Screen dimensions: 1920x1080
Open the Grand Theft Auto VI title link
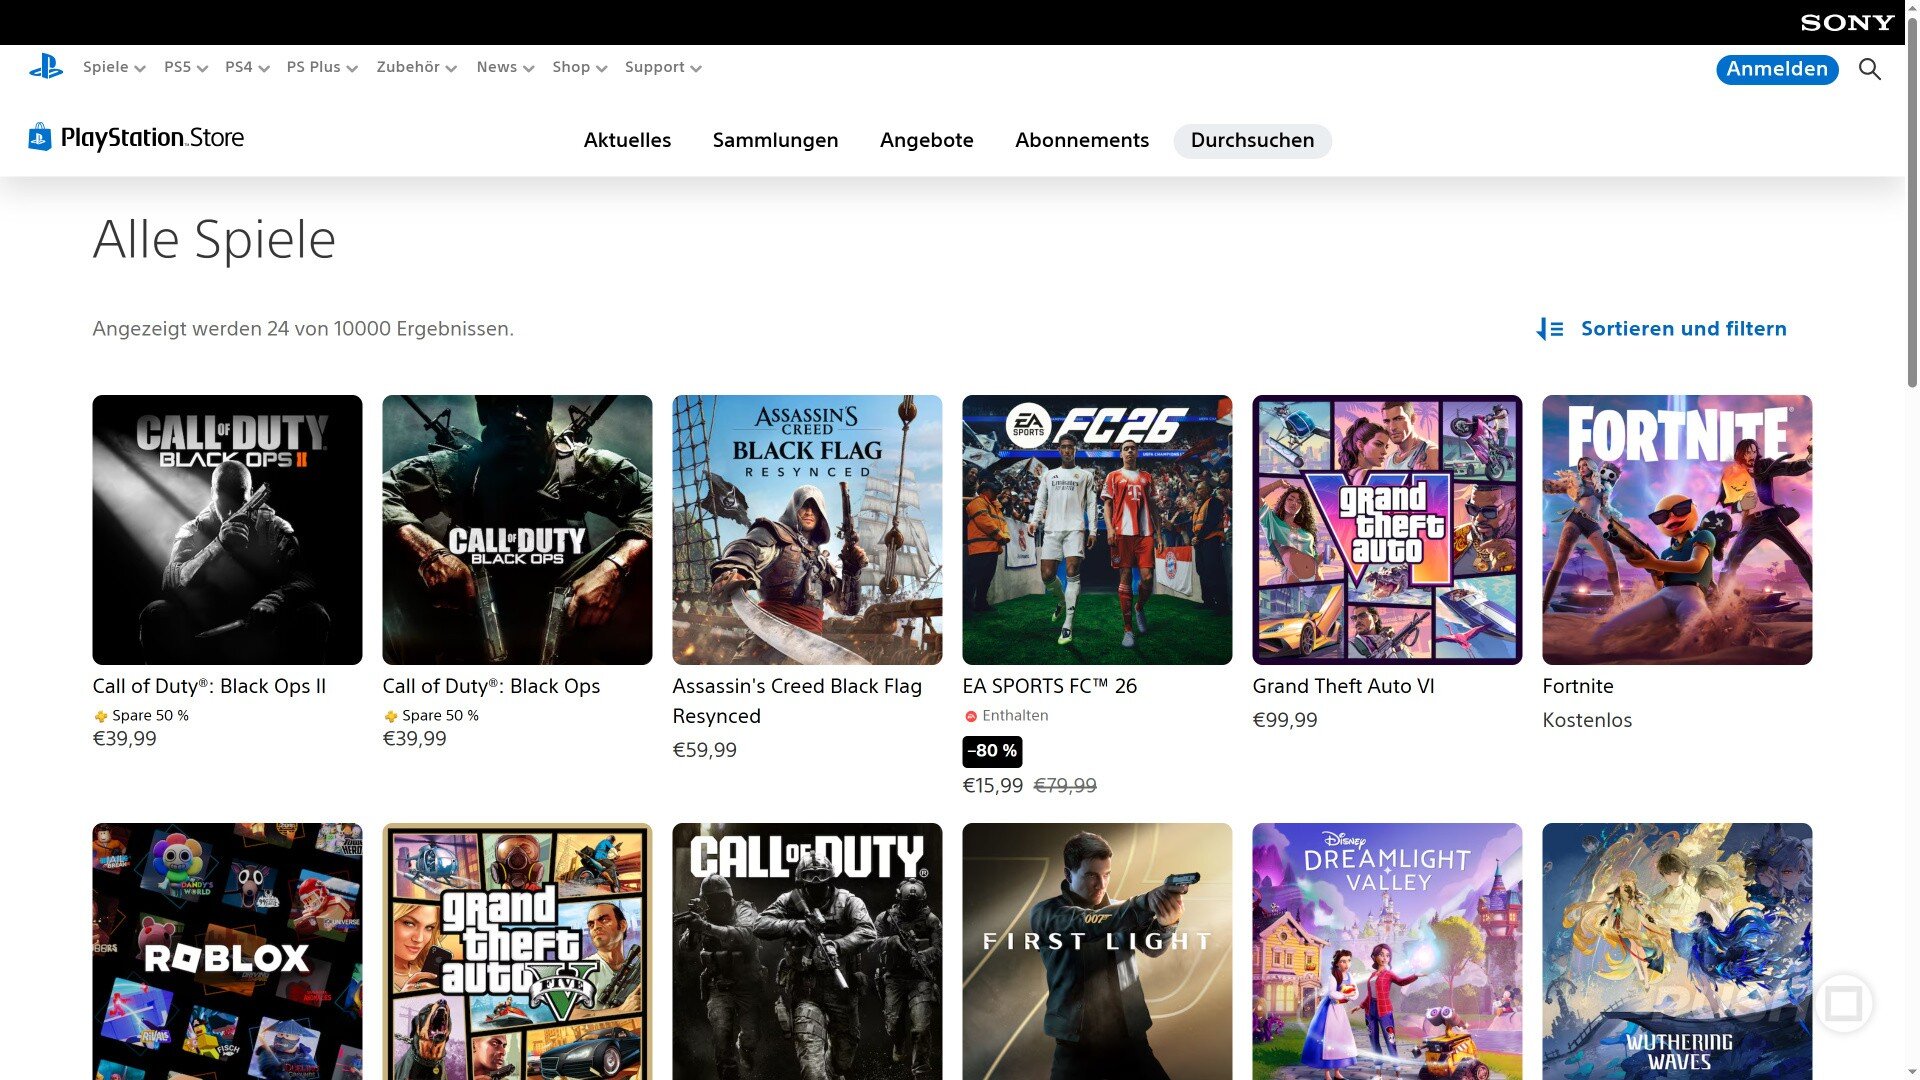[1343, 686]
